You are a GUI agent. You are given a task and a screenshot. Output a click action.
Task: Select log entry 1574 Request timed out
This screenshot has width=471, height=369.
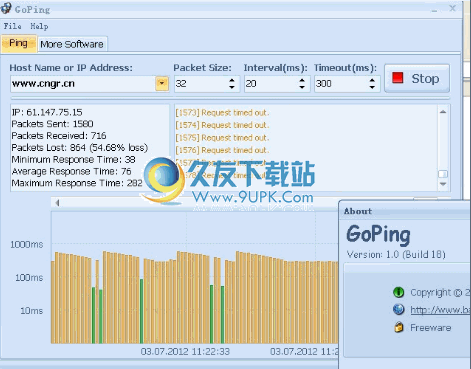[x=222, y=125]
